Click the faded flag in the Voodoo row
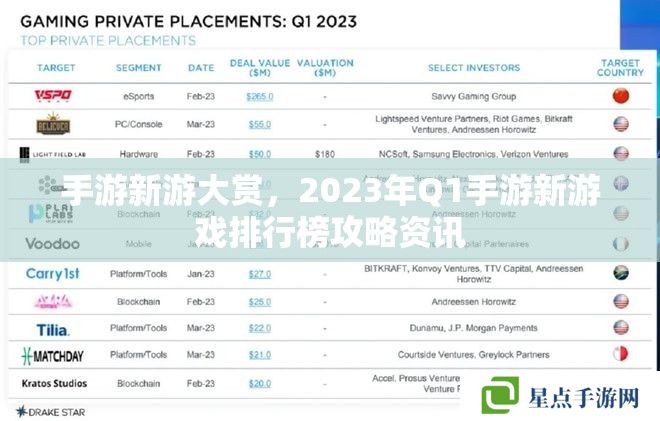The width and height of the screenshot is (660, 421). (x=621, y=244)
